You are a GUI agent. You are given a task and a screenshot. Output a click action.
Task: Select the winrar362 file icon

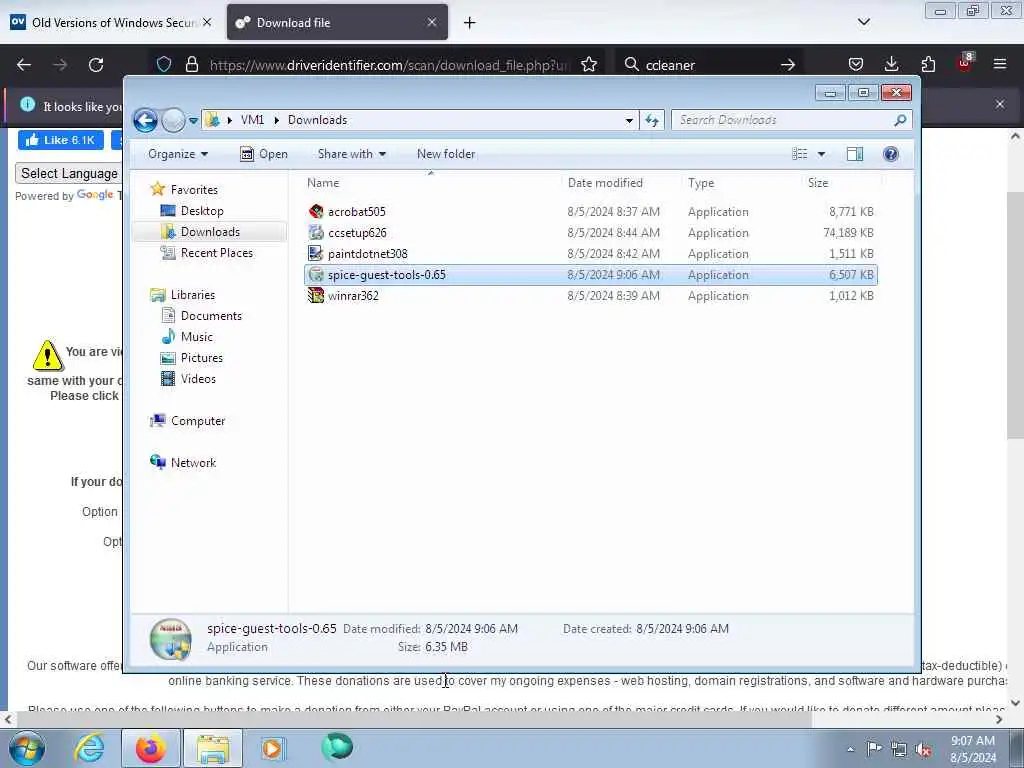click(x=316, y=296)
